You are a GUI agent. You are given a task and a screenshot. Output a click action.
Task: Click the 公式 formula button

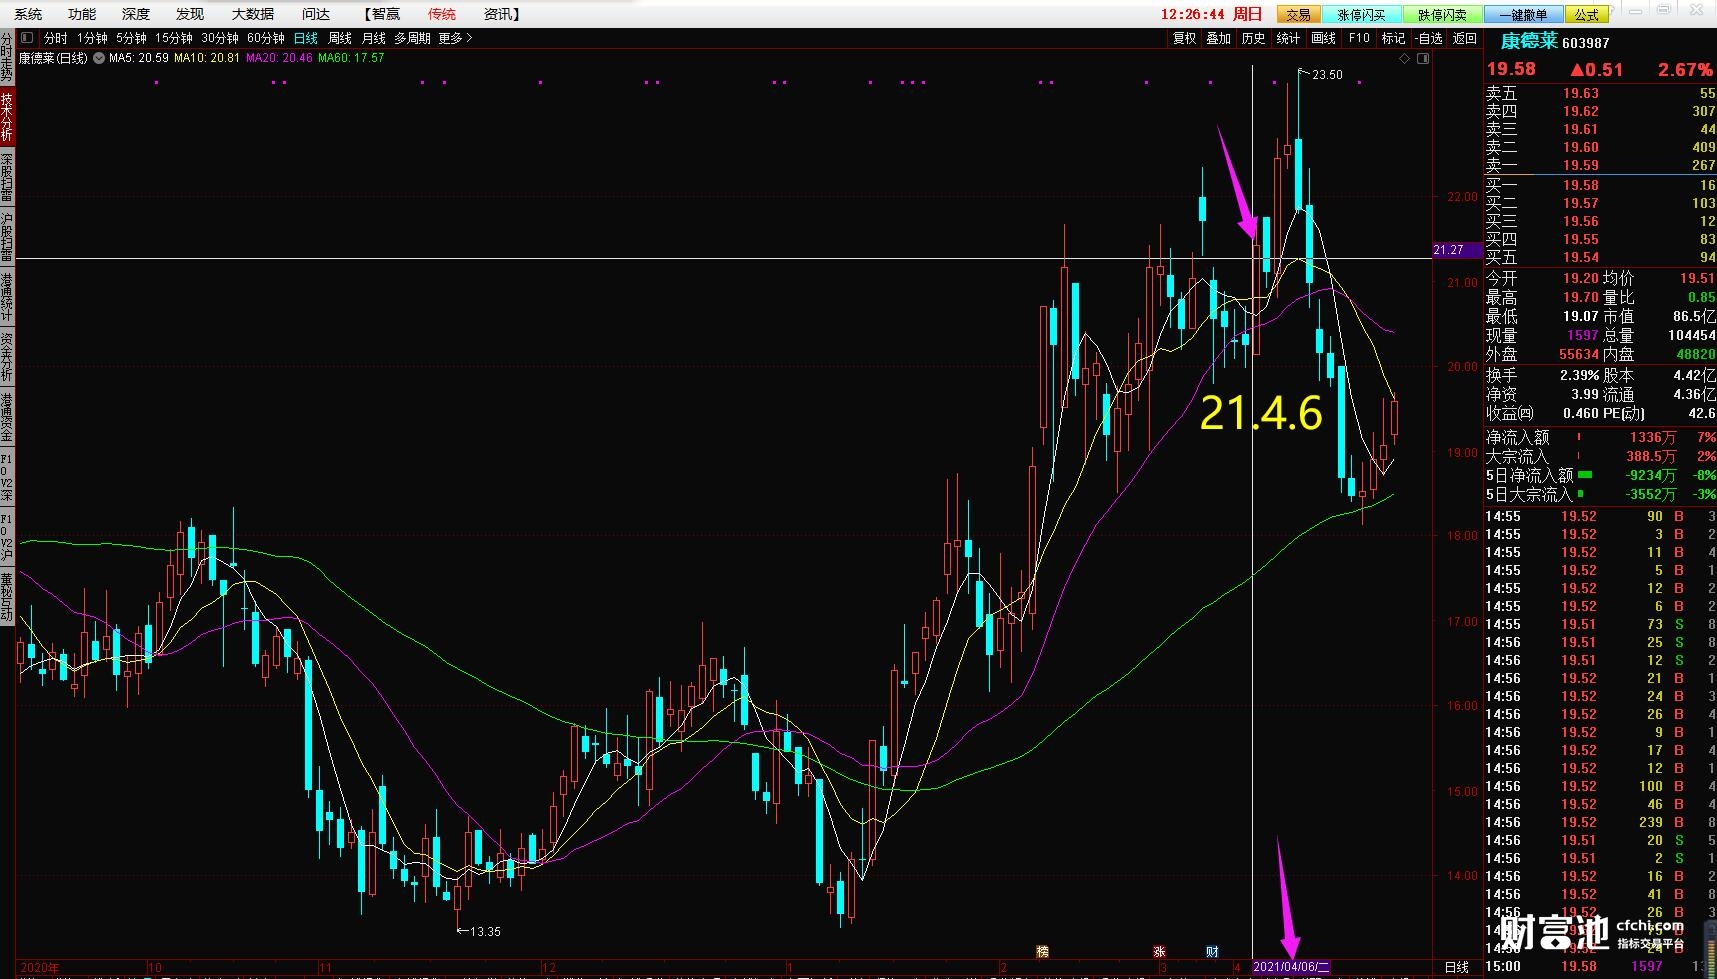click(x=1587, y=14)
